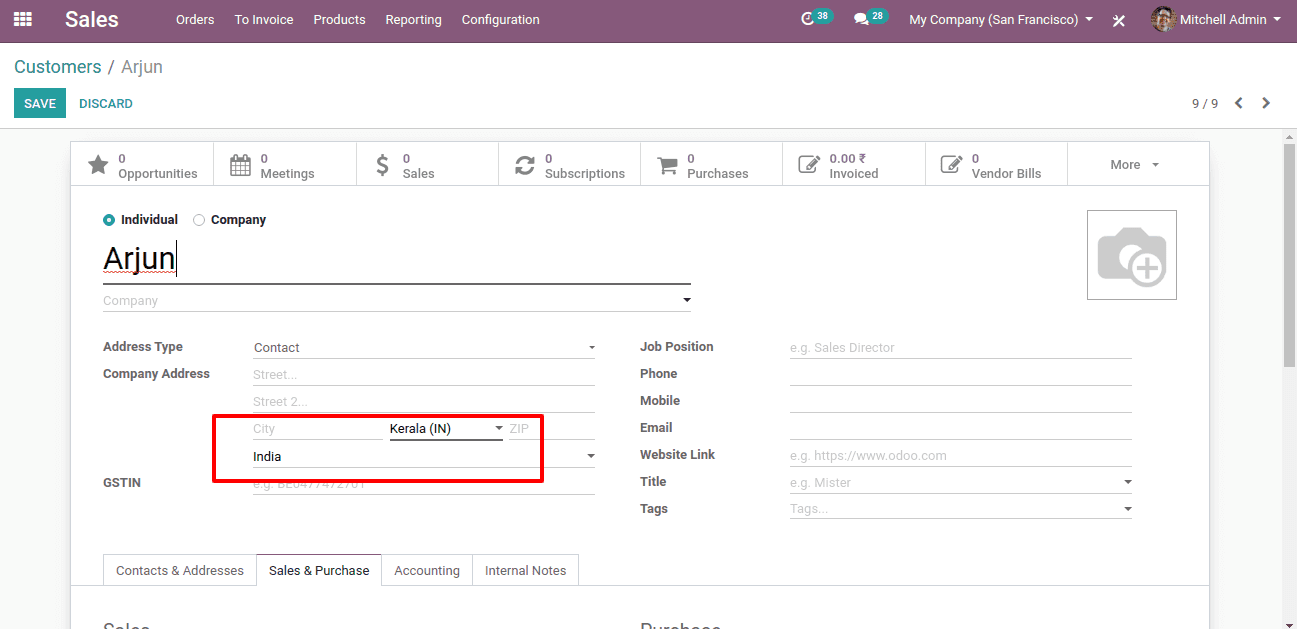Image resolution: width=1297 pixels, height=629 pixels.
Task: Open Opportunities star stat button
Action: pos(142,165)
